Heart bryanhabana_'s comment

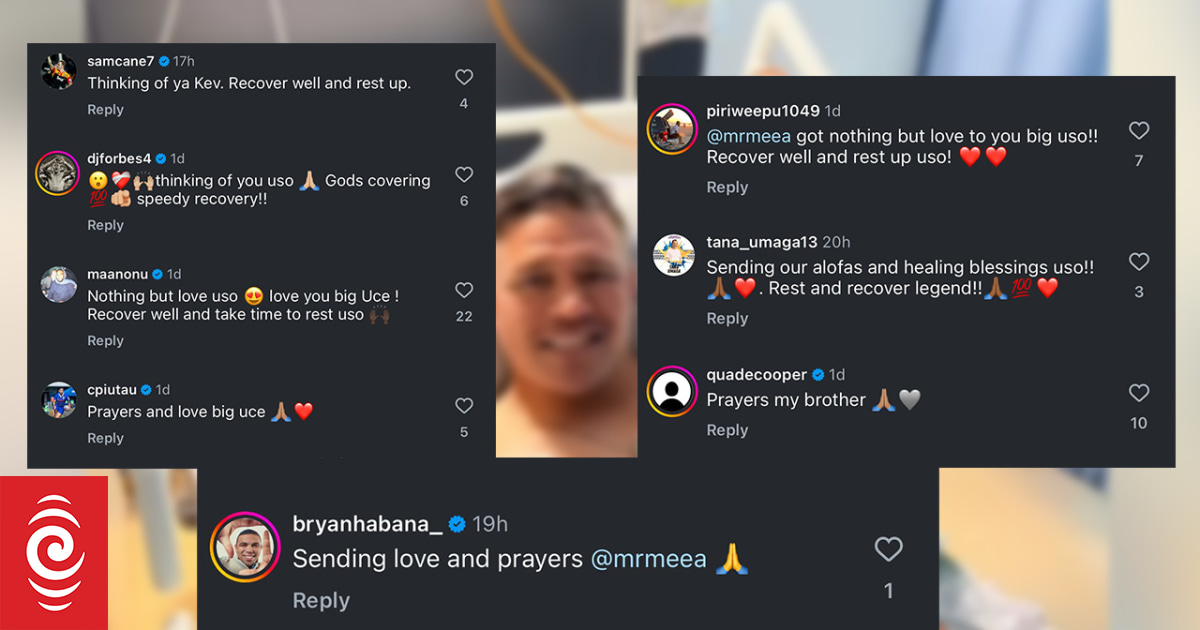888,549
